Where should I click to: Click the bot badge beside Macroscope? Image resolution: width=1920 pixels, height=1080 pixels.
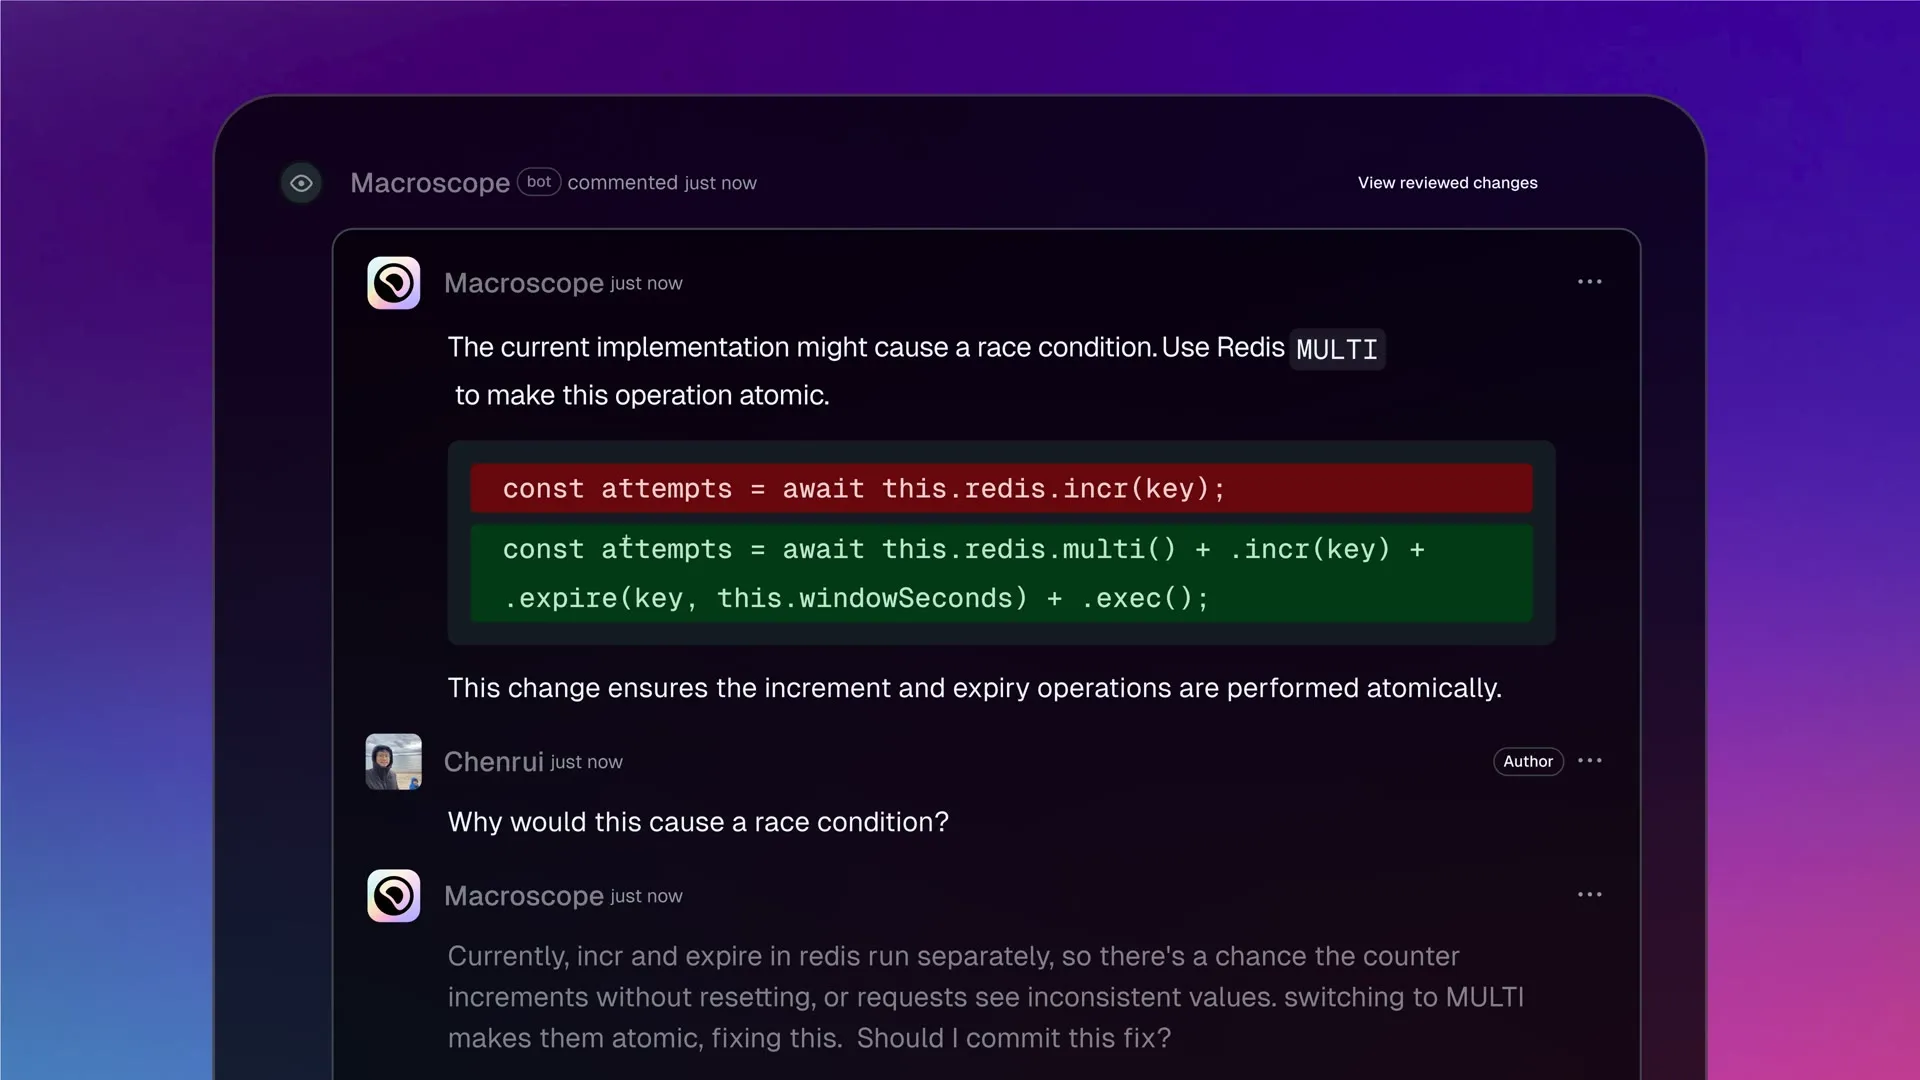tap(539, 182)
